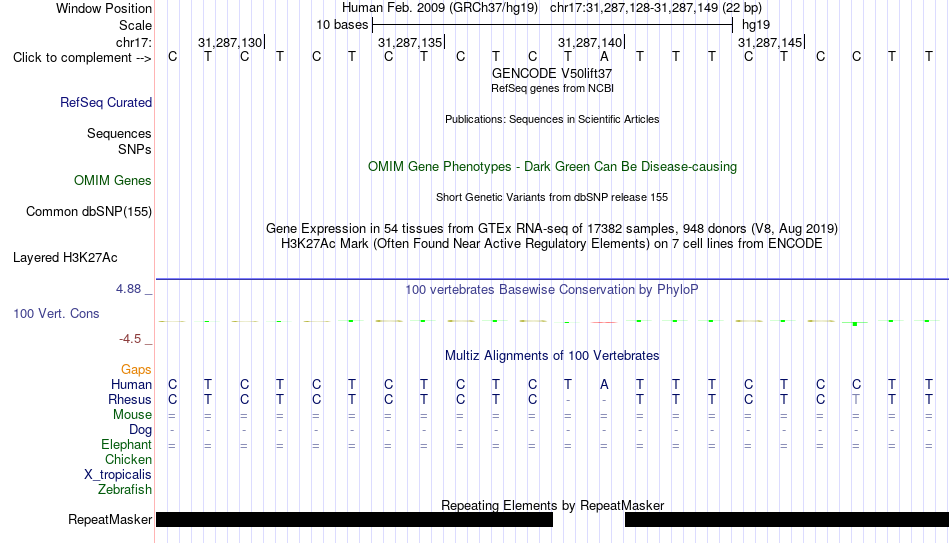
Task: Click the Elephant alignment row label
Action: pos(126,445)
